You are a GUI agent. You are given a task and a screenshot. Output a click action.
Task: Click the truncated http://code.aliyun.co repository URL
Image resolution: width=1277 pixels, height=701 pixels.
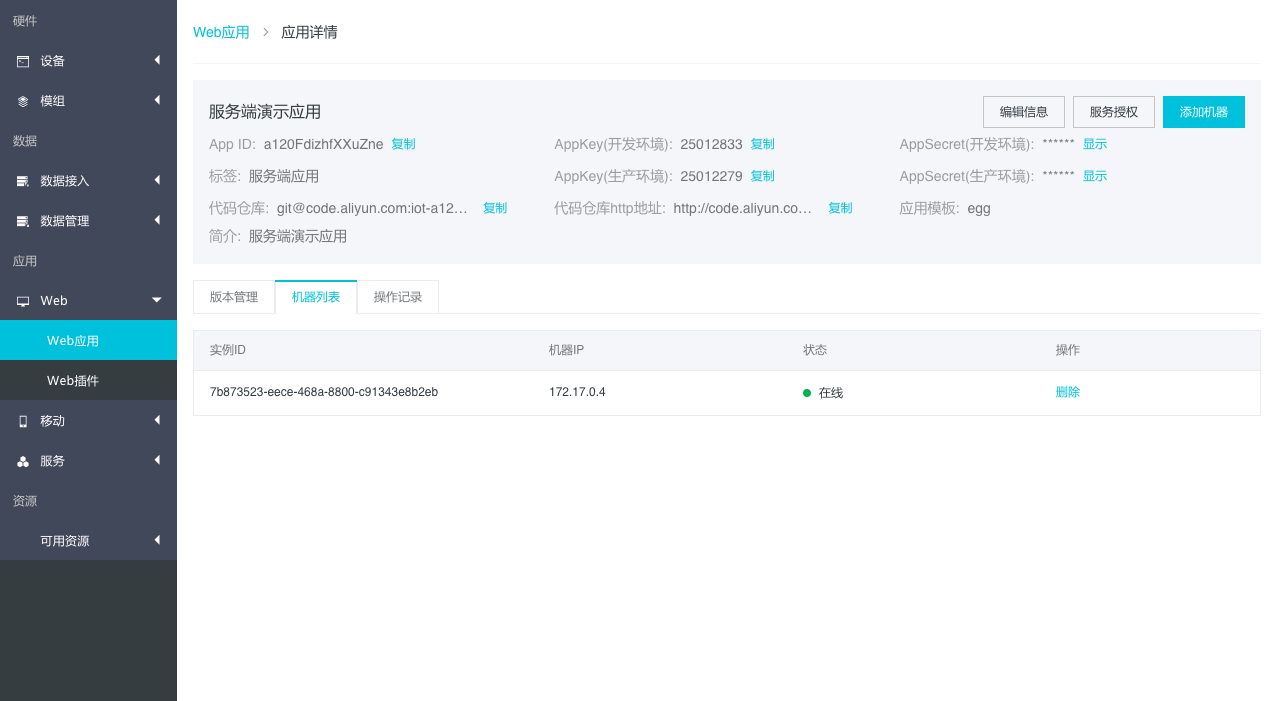tap(743, 208)
